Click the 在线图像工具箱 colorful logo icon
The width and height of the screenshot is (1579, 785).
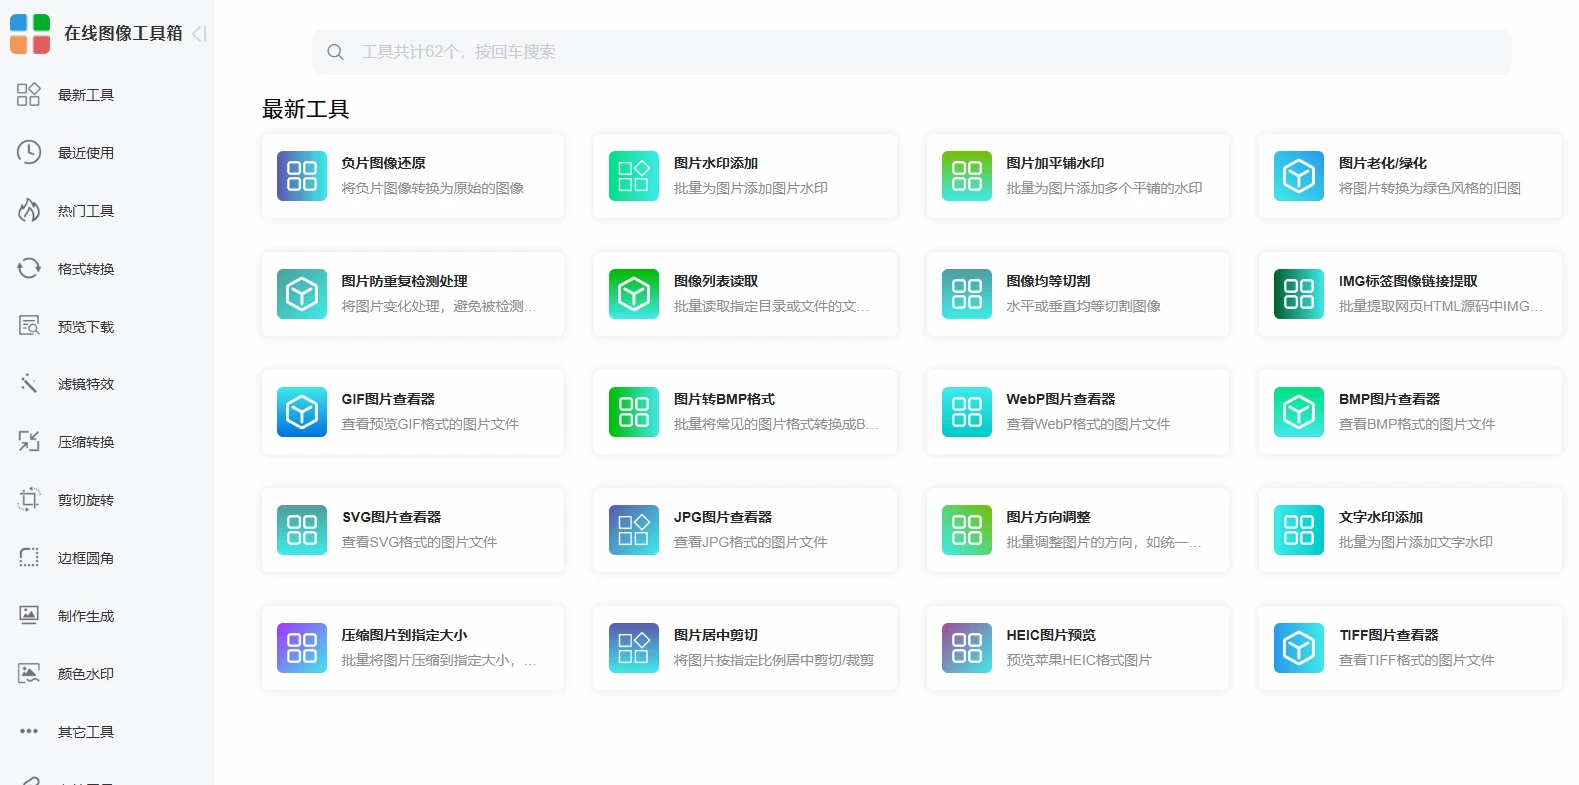30,34
